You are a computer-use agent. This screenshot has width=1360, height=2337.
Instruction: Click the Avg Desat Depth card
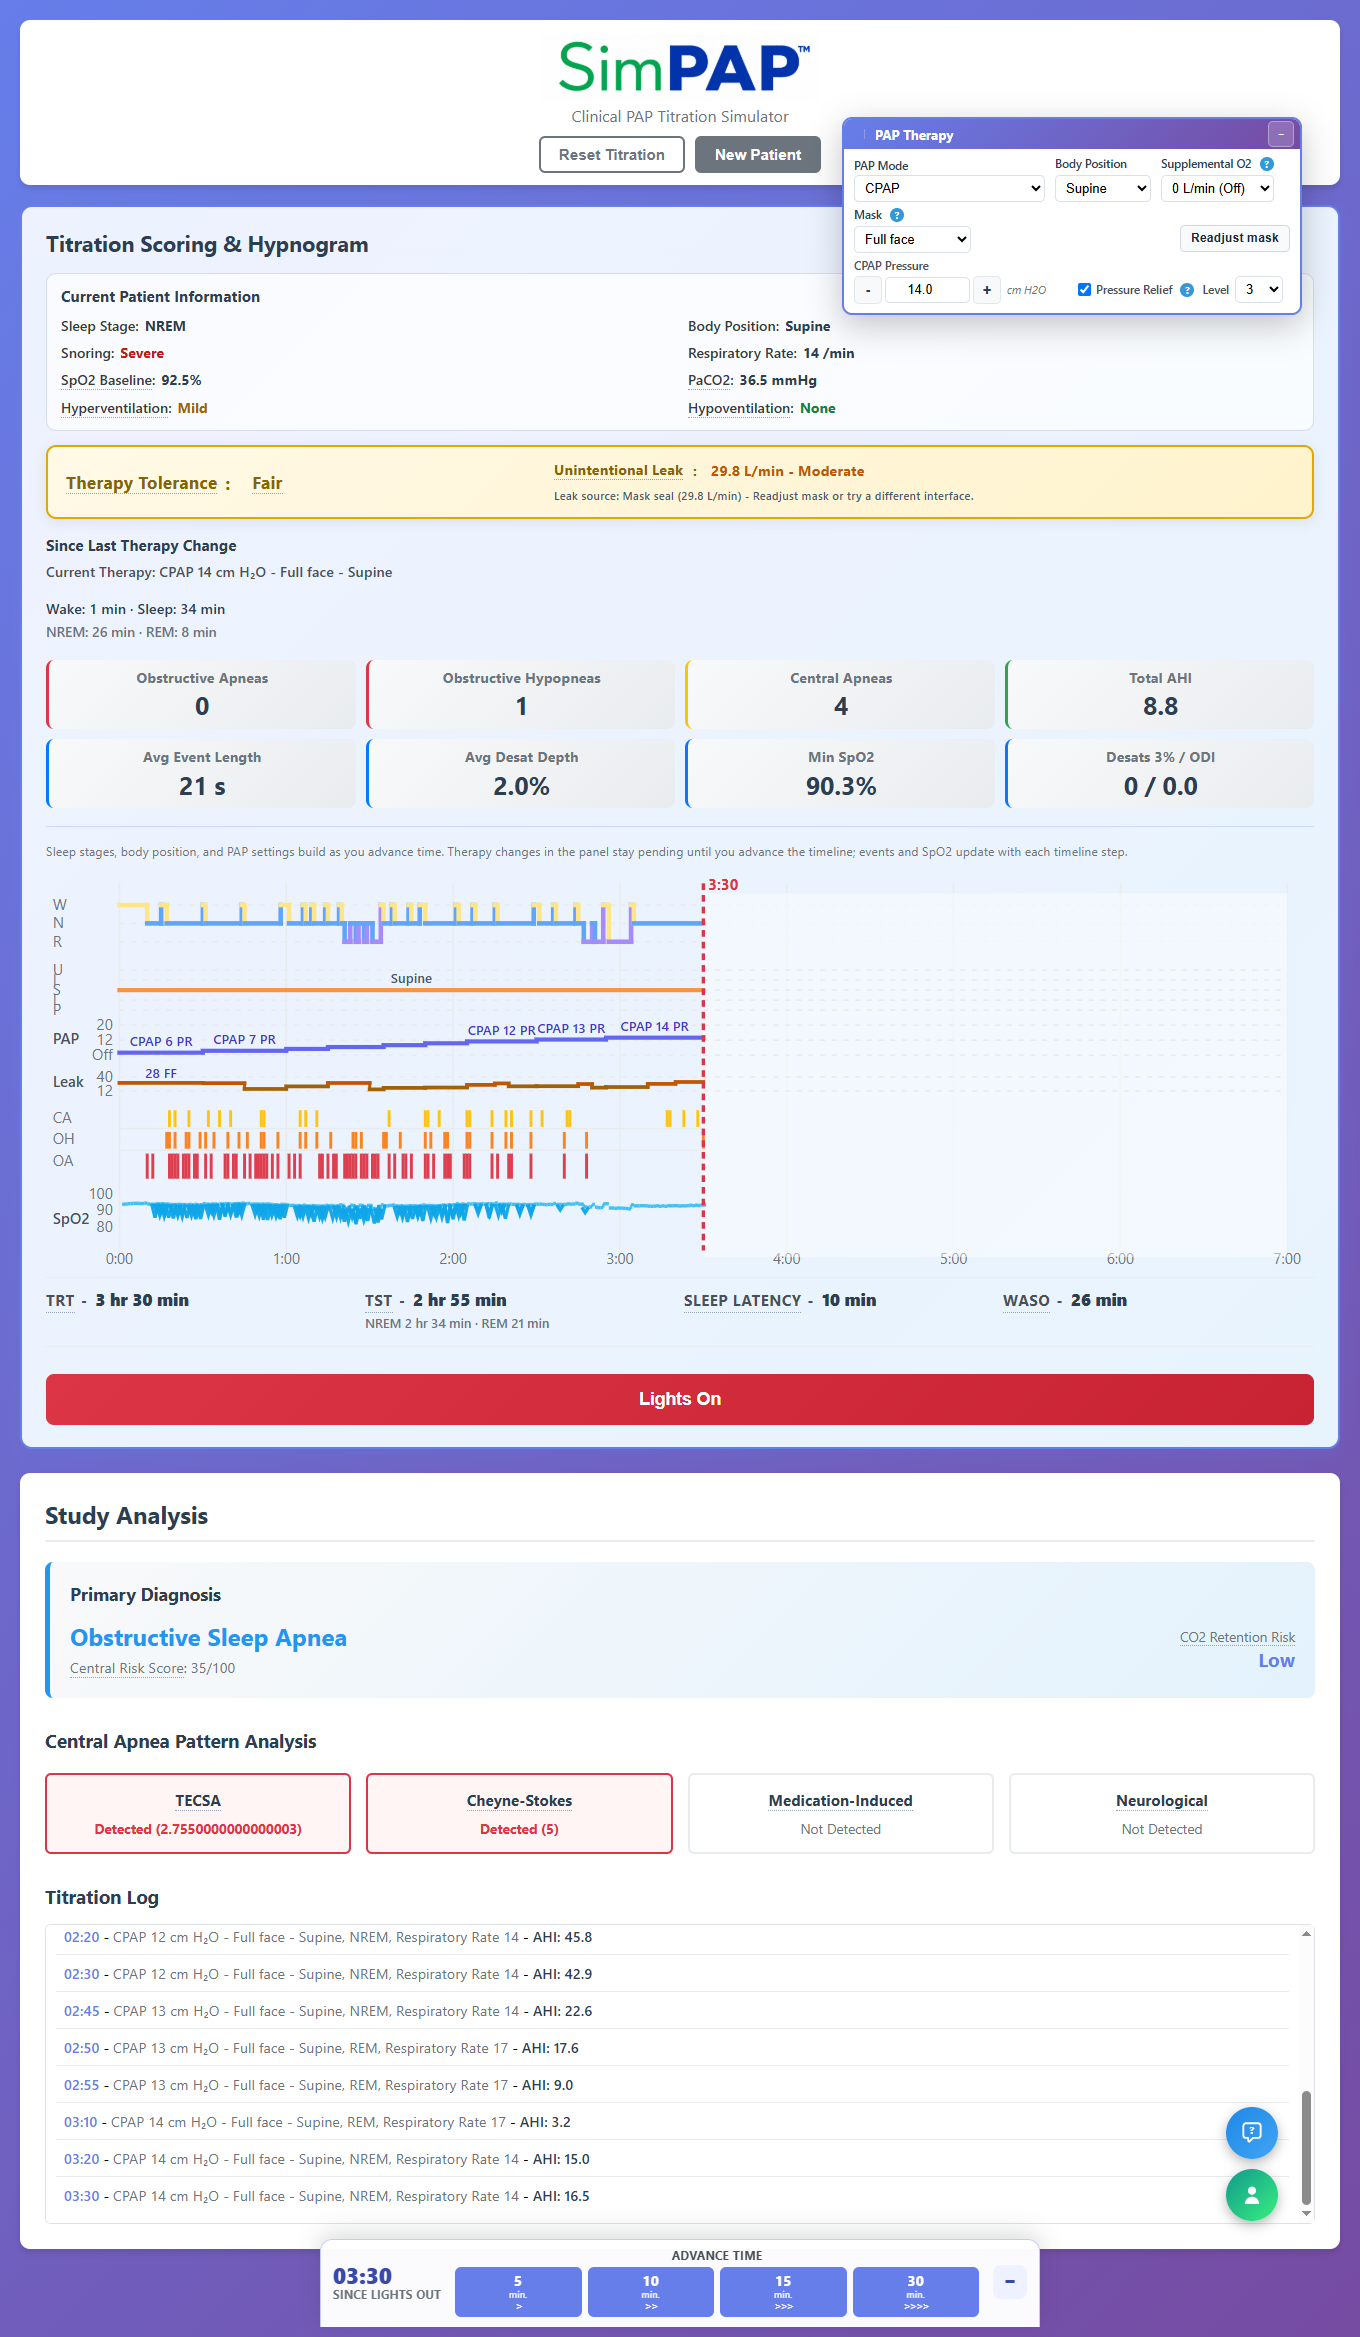point(521,773)
